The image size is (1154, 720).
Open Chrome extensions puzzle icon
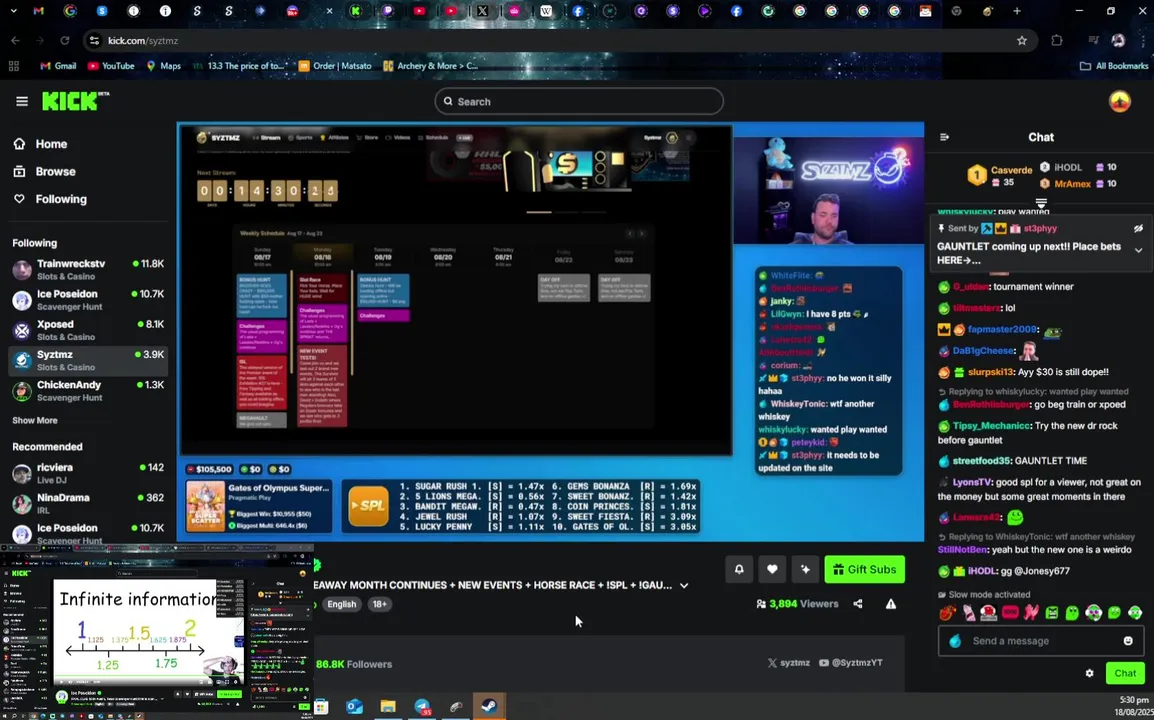(1057, 40)
